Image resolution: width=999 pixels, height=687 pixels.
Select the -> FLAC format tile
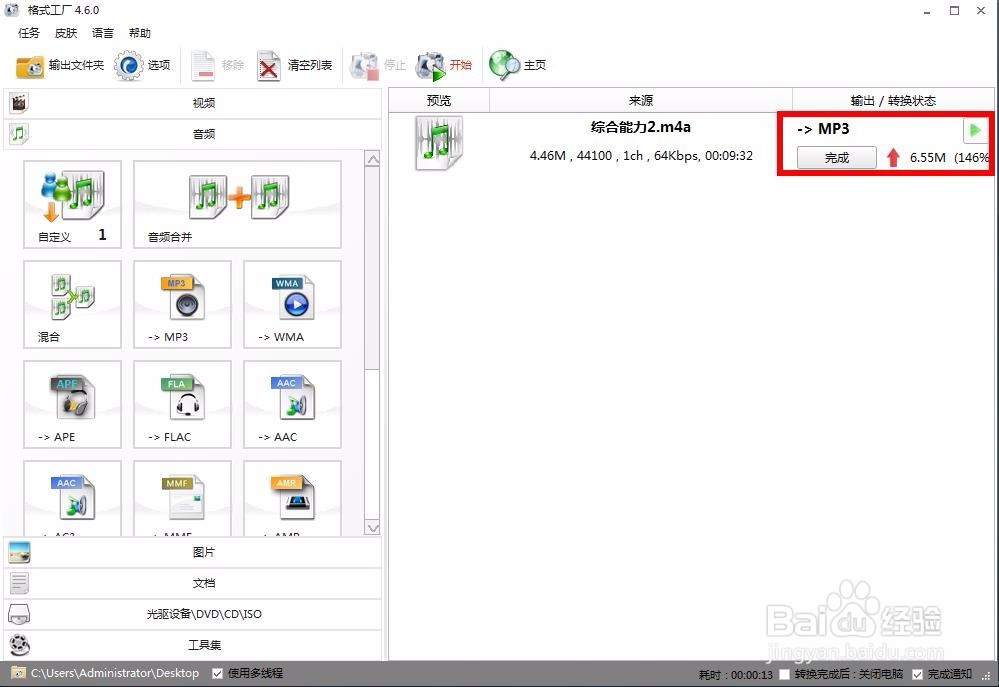[x=182, y=404]
